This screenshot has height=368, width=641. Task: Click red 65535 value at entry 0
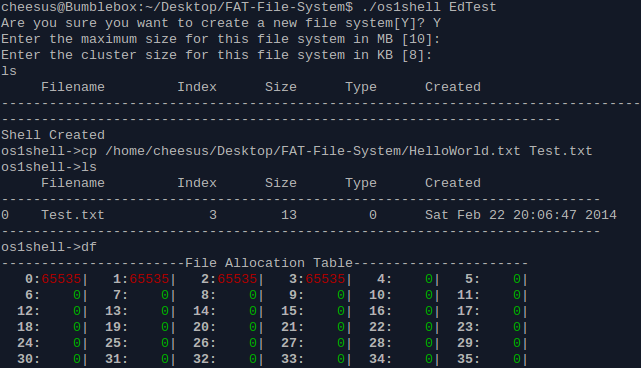(61, 279)
